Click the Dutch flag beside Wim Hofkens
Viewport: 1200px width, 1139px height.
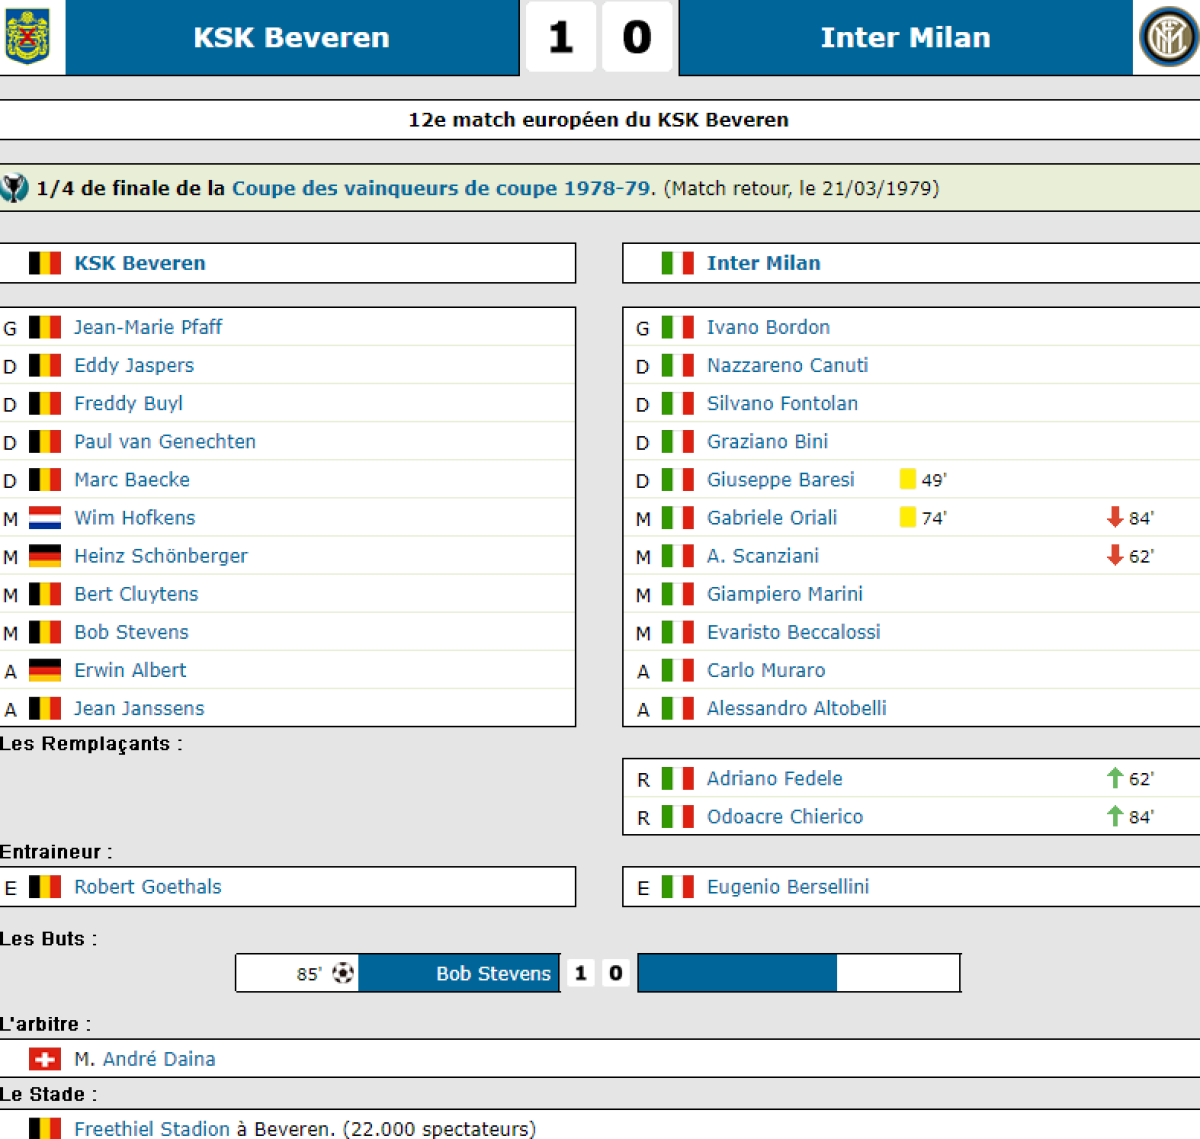click(x=44, y=518)
